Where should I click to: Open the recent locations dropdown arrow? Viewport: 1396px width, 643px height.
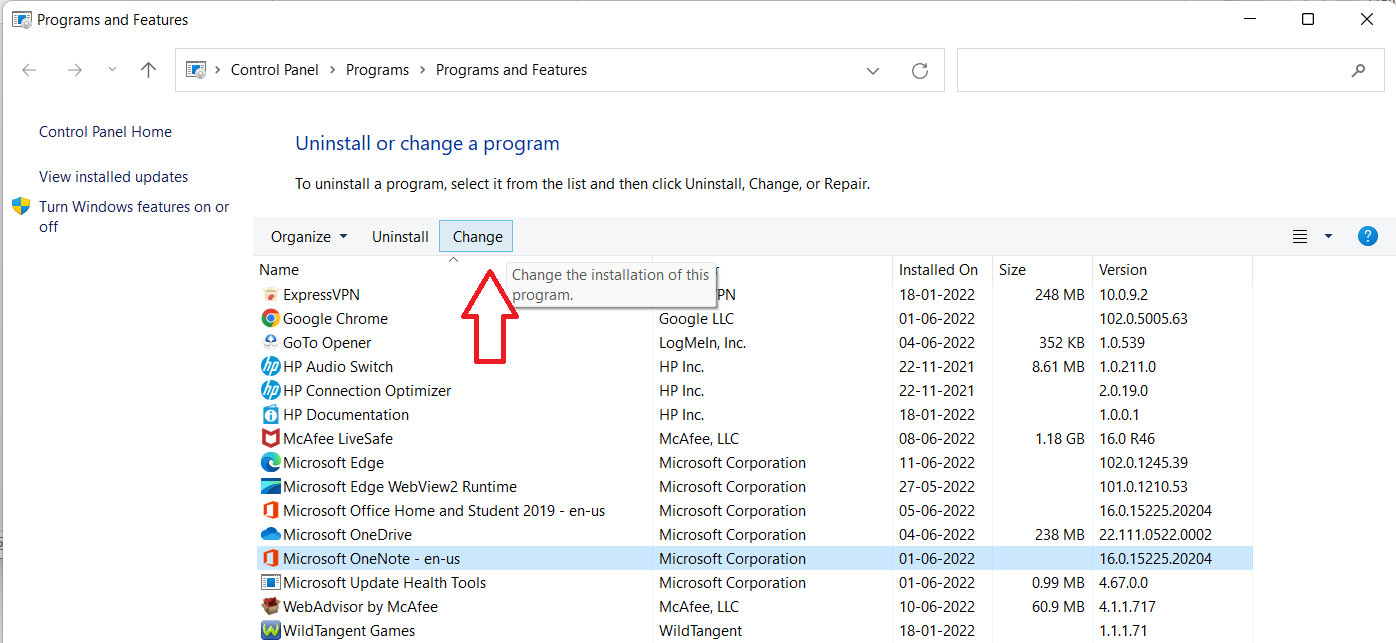tap(112, 70)
